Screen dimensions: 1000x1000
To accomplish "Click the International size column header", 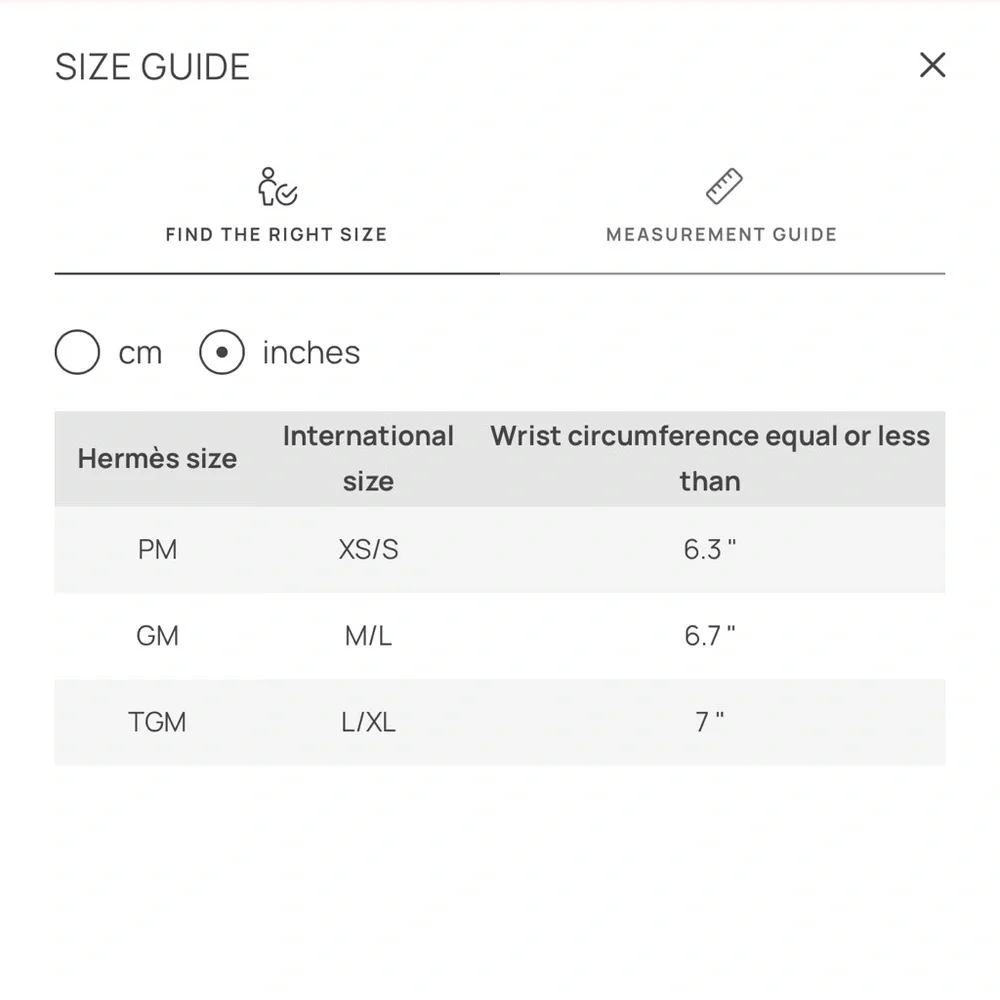I will tap(368, 458).
